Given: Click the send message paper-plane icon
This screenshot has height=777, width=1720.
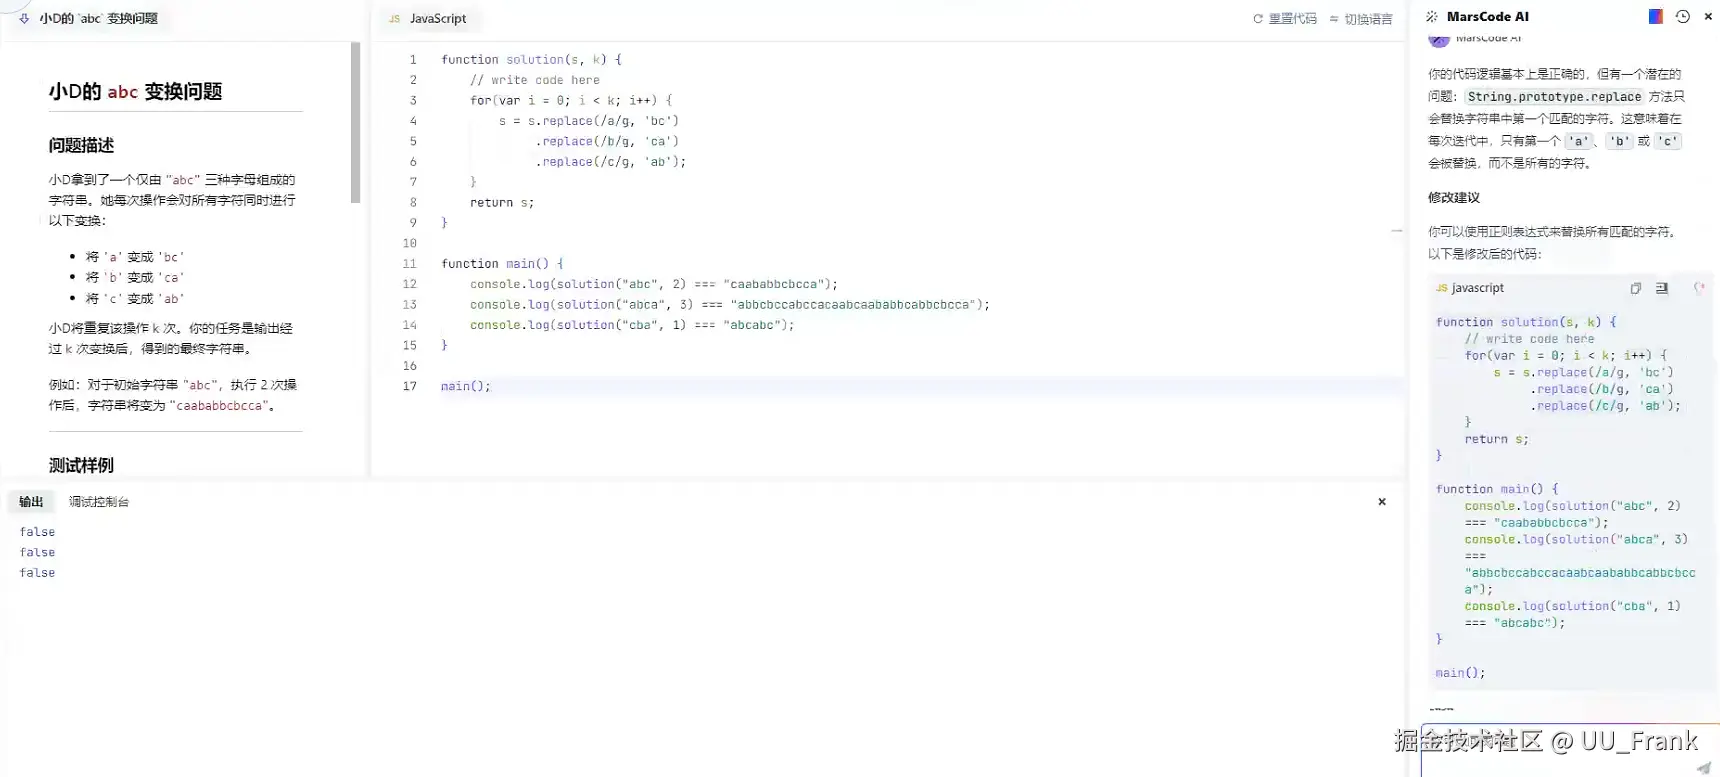Looking at the screenshot, I should (1703, 767).
